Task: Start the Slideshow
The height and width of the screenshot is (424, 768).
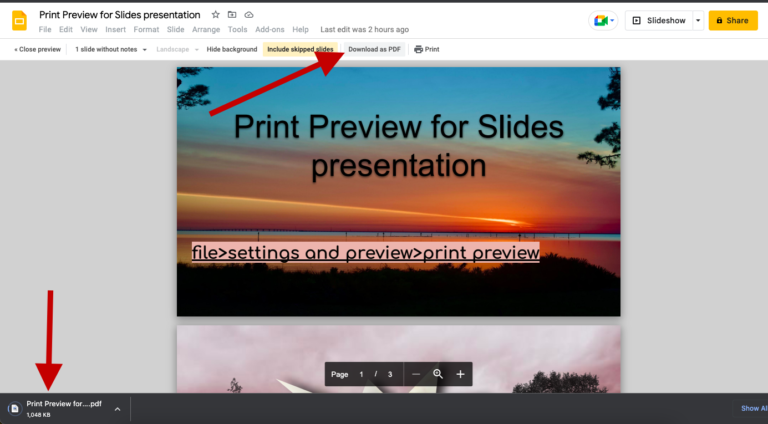Action: [x=659, y=21]
